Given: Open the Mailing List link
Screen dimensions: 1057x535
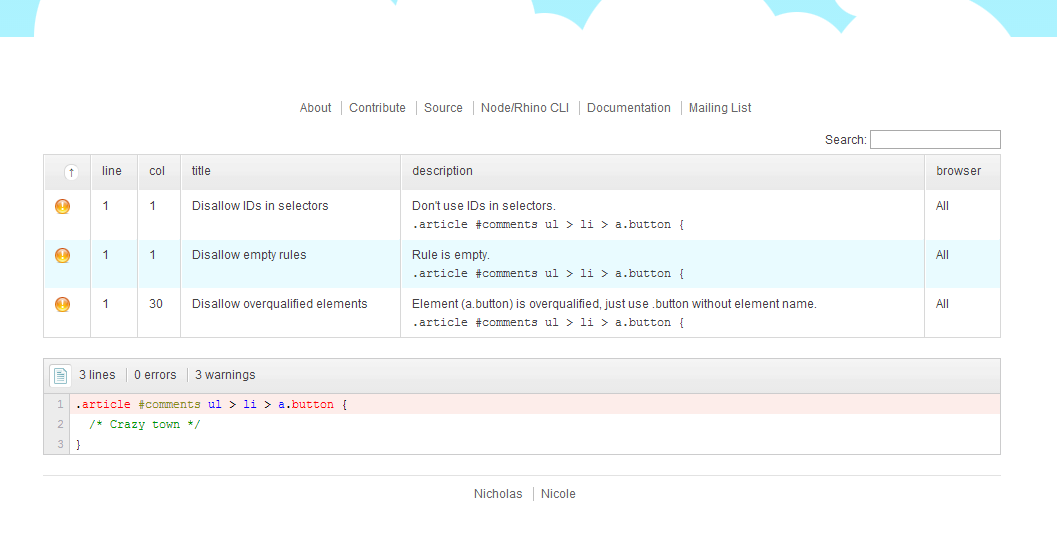Looking at the screenshot, I should (720, 108).
